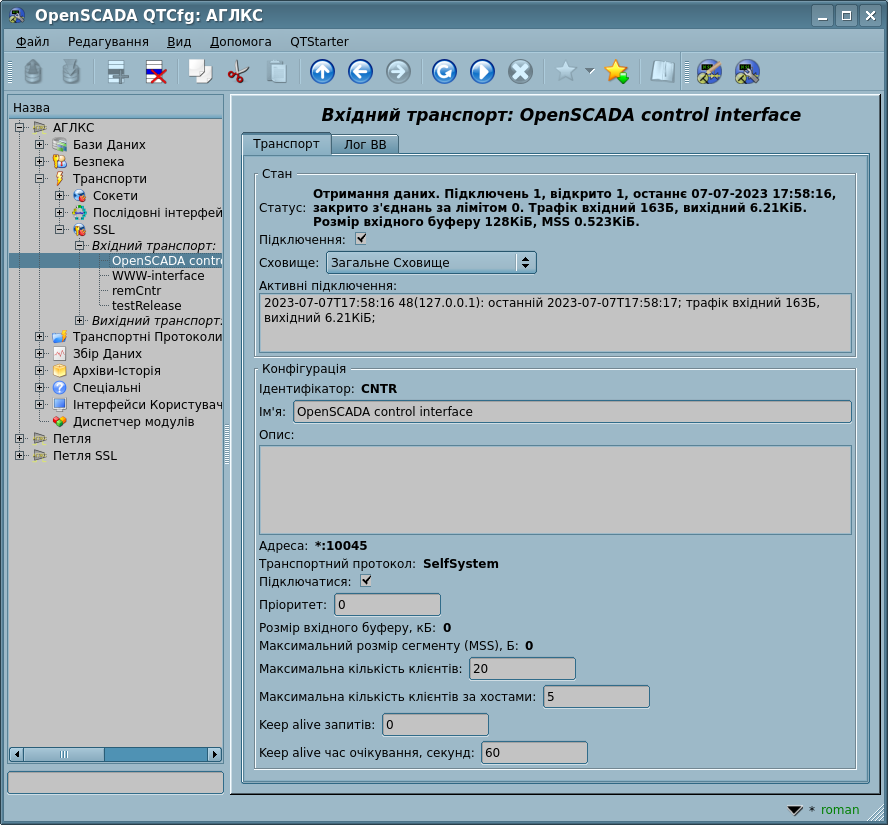Paste the item using the clipboard icon
Viewport: 888px width, 825px height.
click(276, 72)
